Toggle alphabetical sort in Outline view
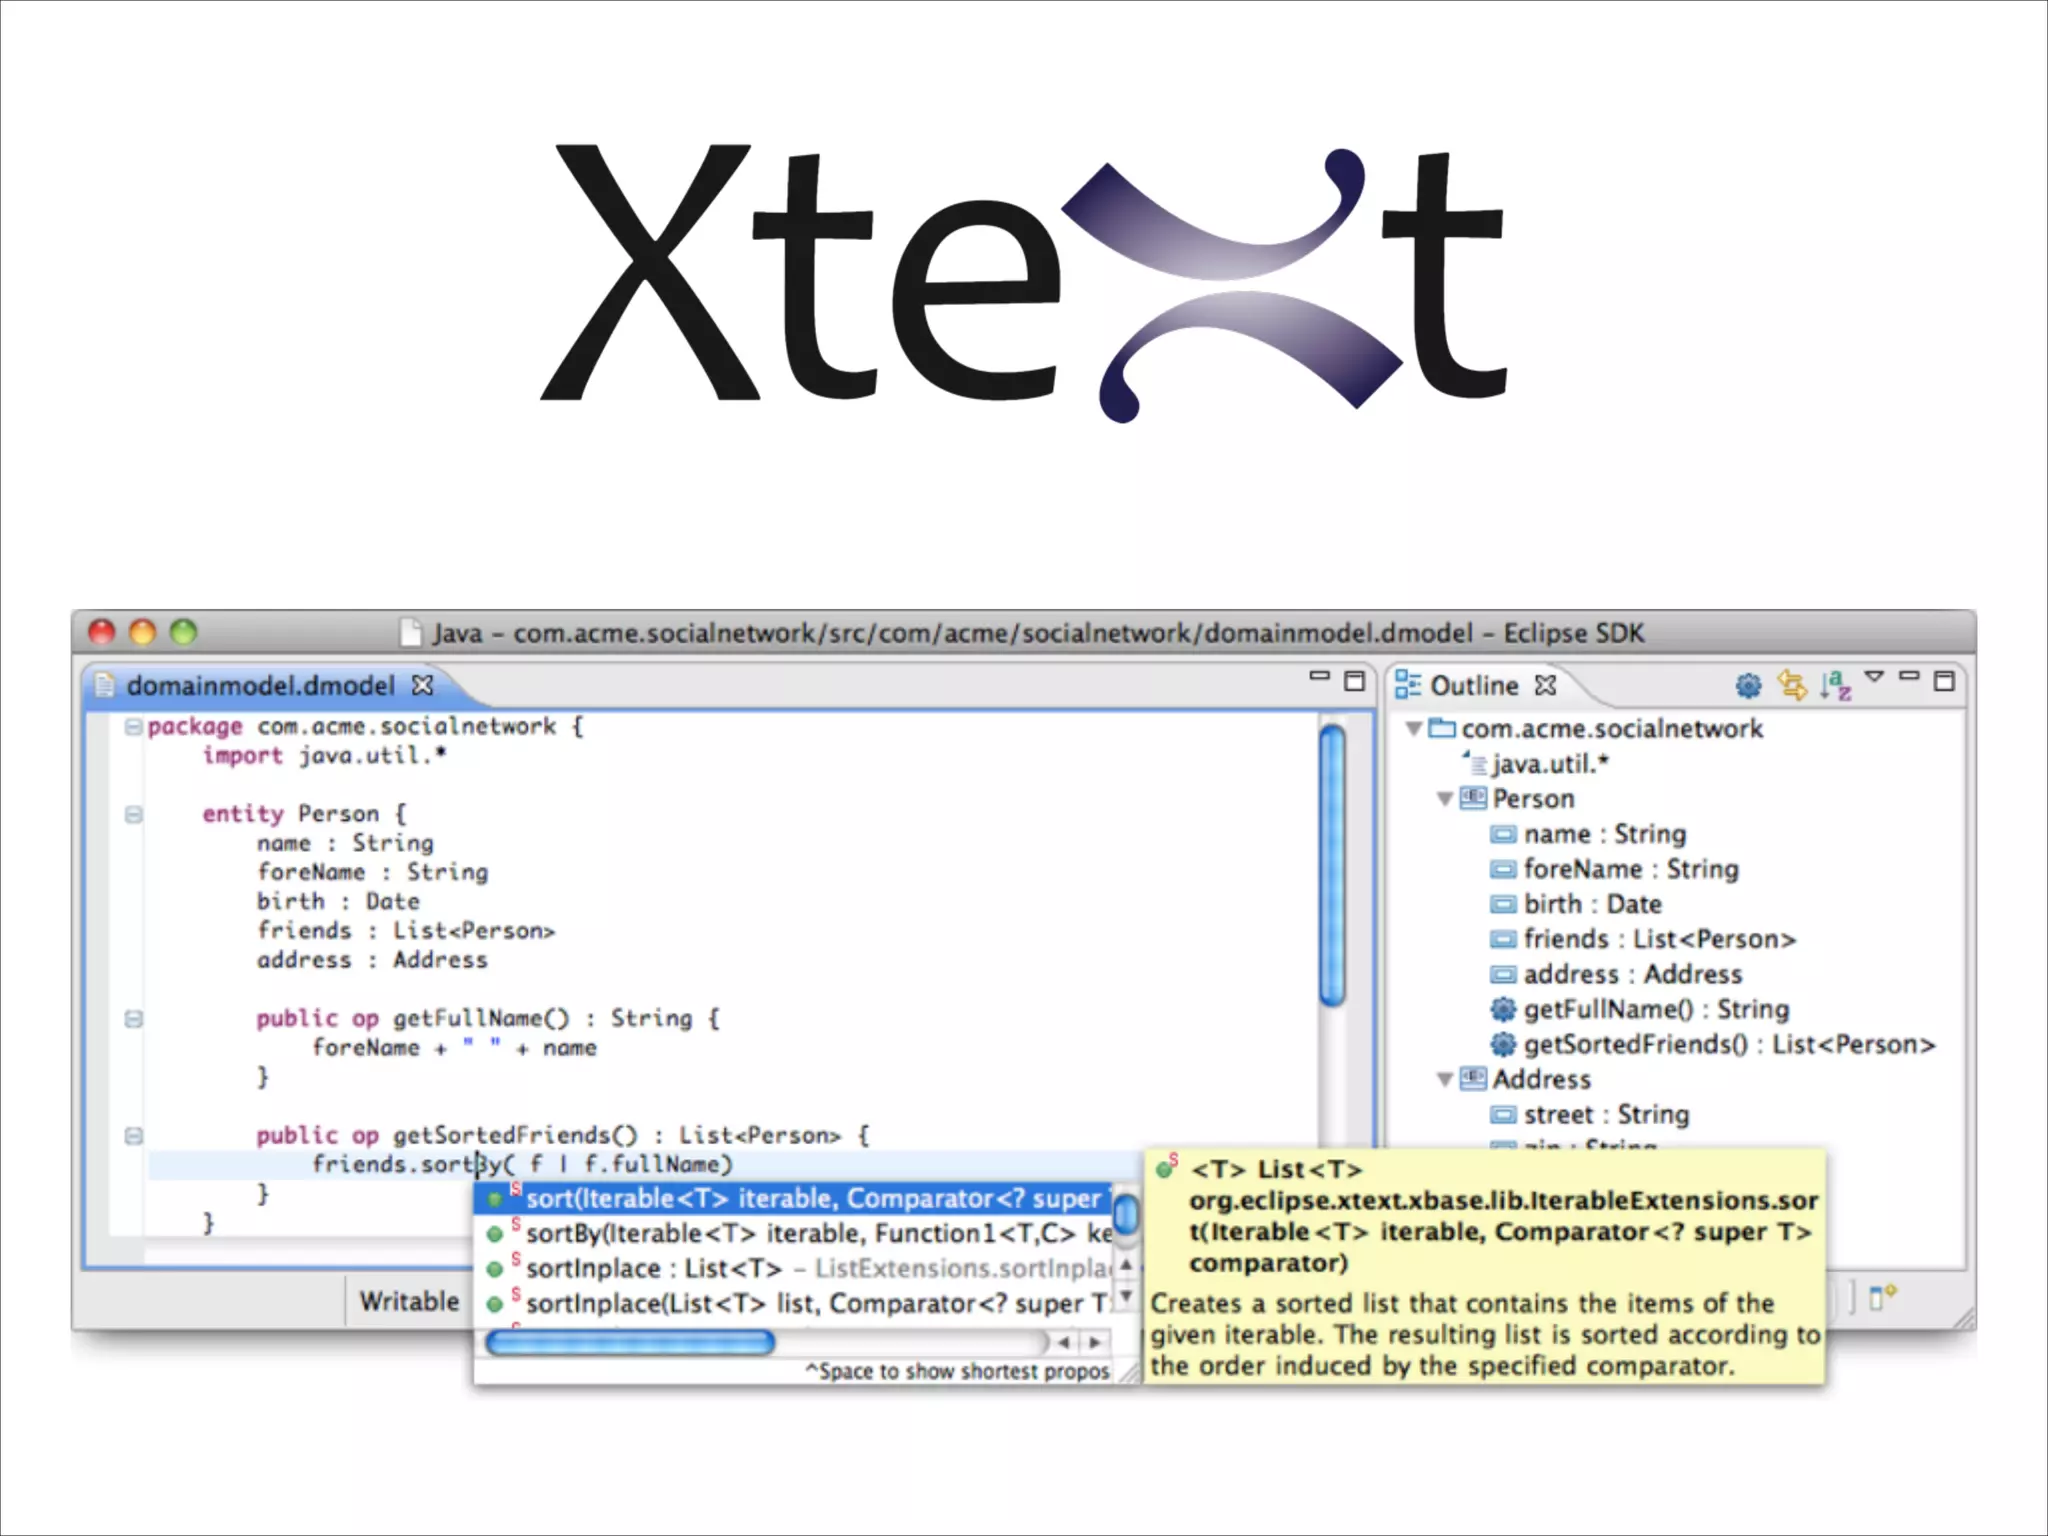 [x=1835, y=686]
